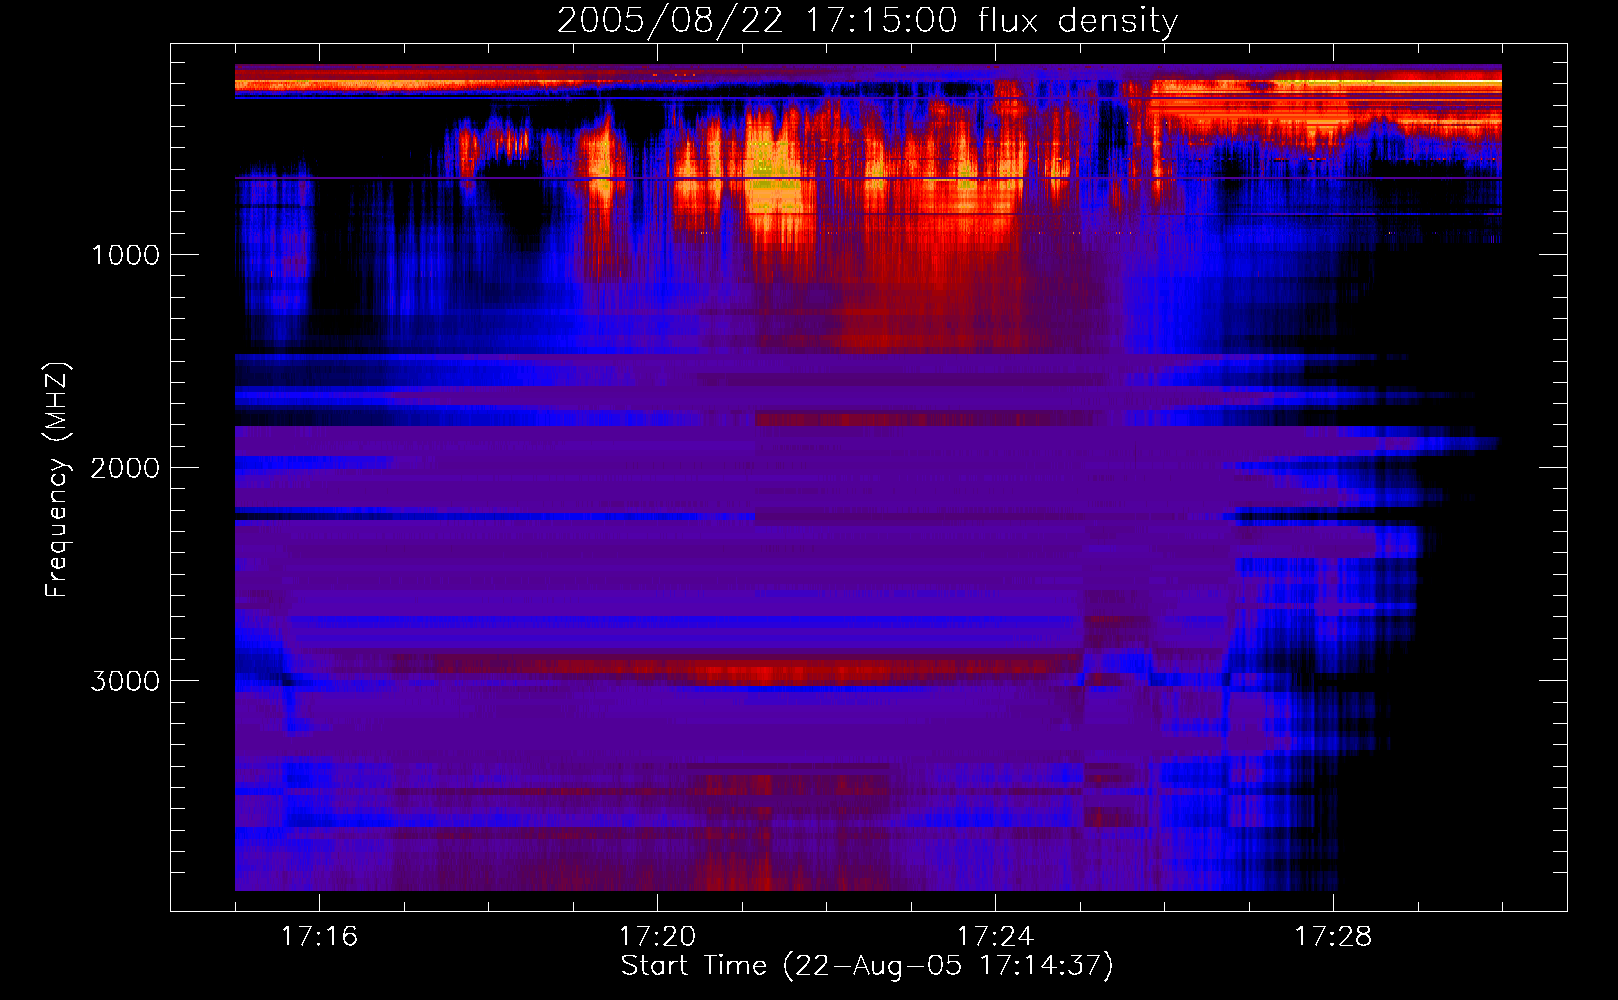This screenshot has height=1000, width=1618.
Task: Click the plot title '2005/08/22 17:15:00 flux density'
Action: click(867, 21)
